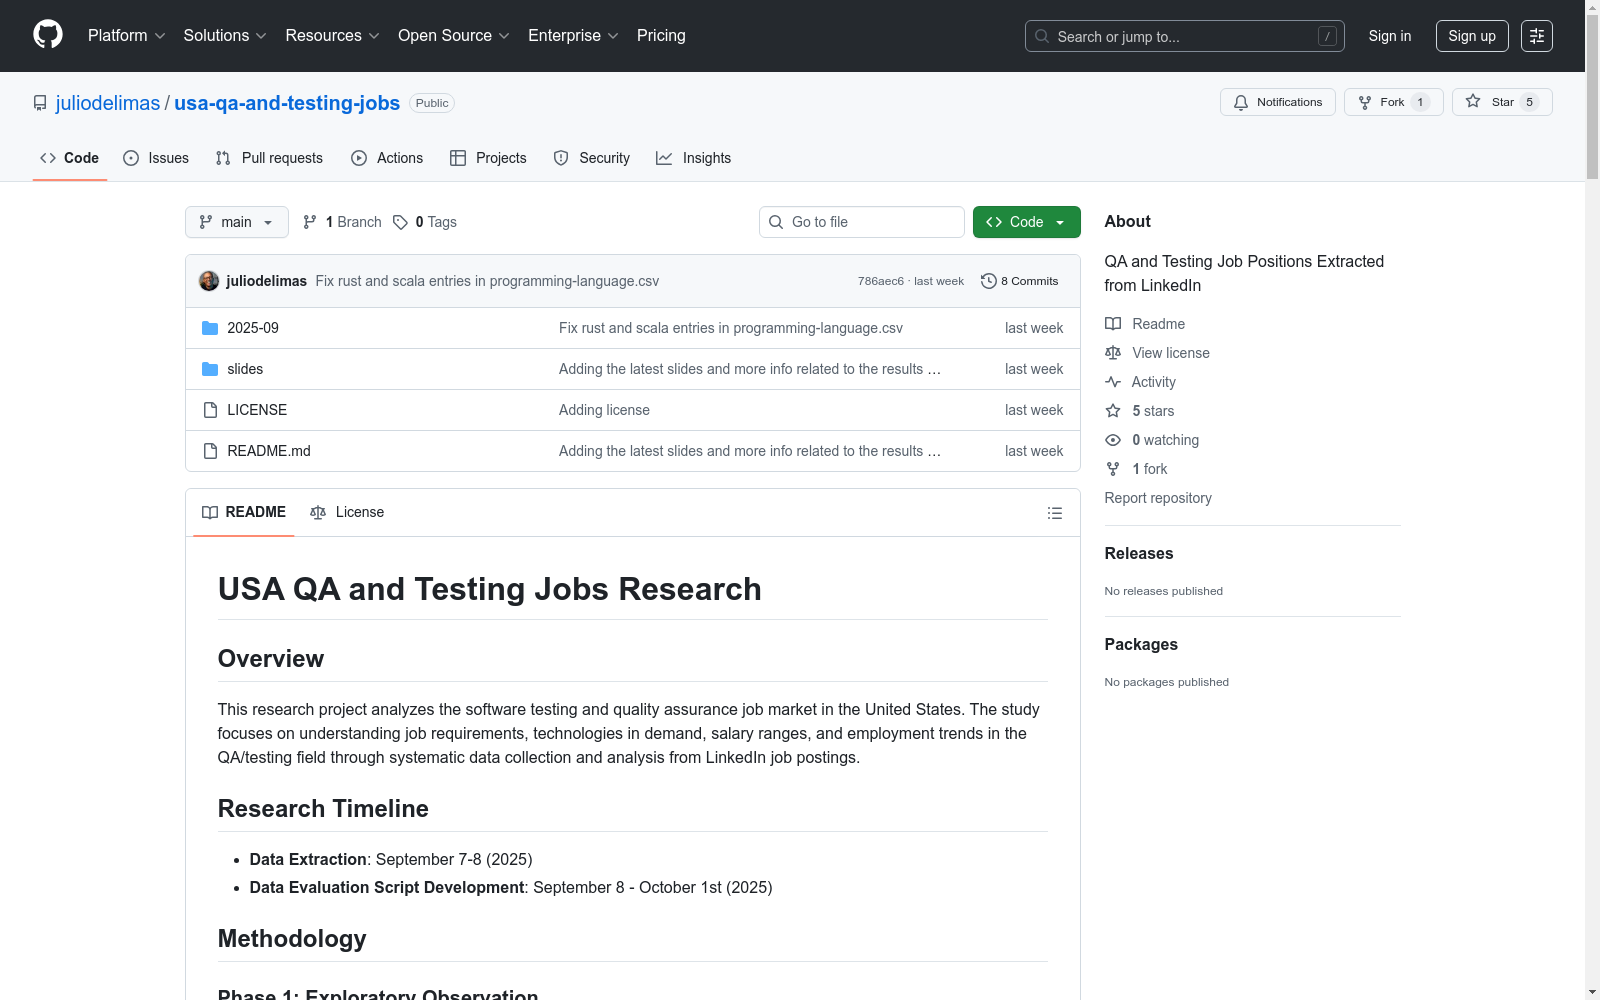The width and height of the screenshot is (1600, 1000).
Task: Open the juliodelimas owner profile link
Action: click(x=108, y=103)
